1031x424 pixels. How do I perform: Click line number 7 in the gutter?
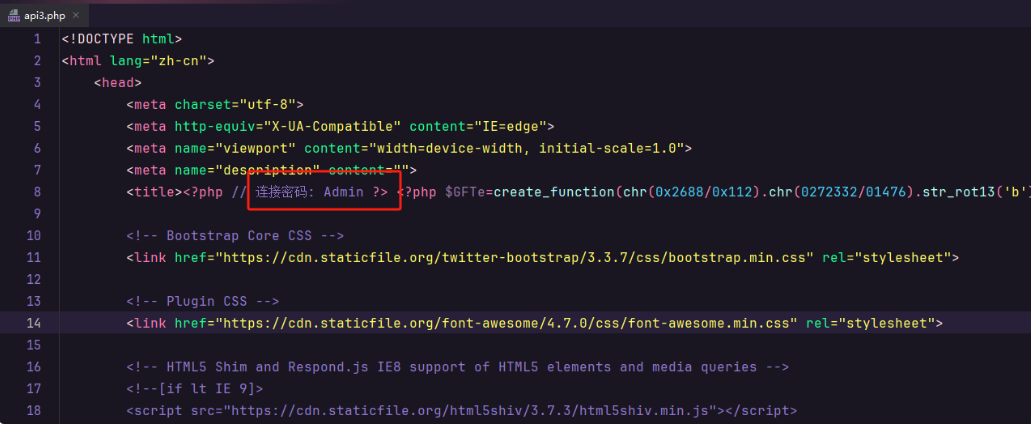pyautogui.click(x=37, y=170)
